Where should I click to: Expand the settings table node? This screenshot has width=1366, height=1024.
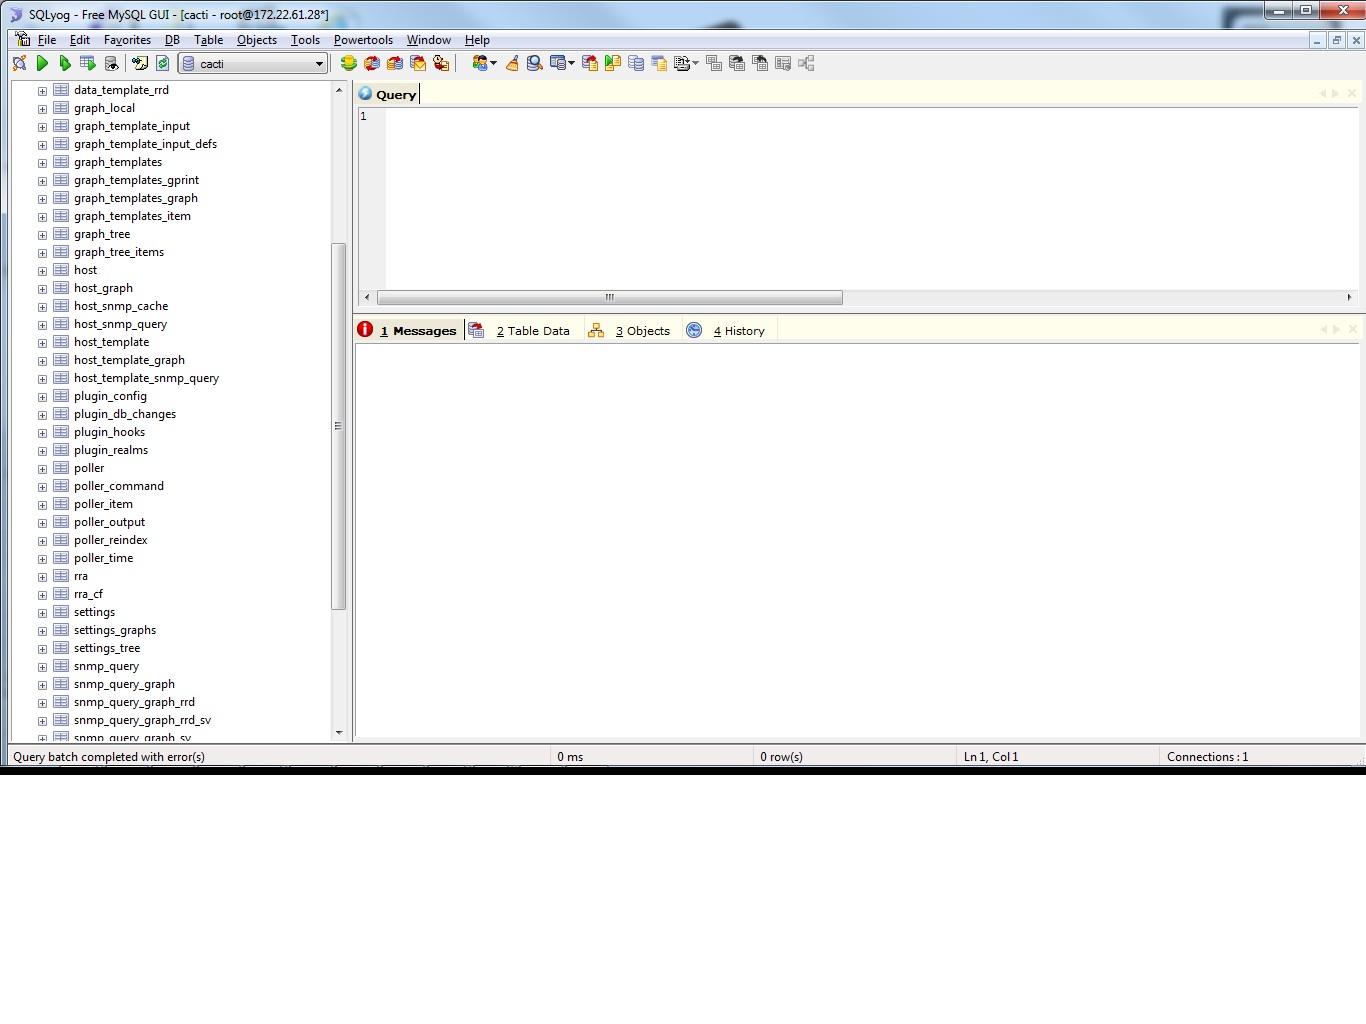click(42, 613)
